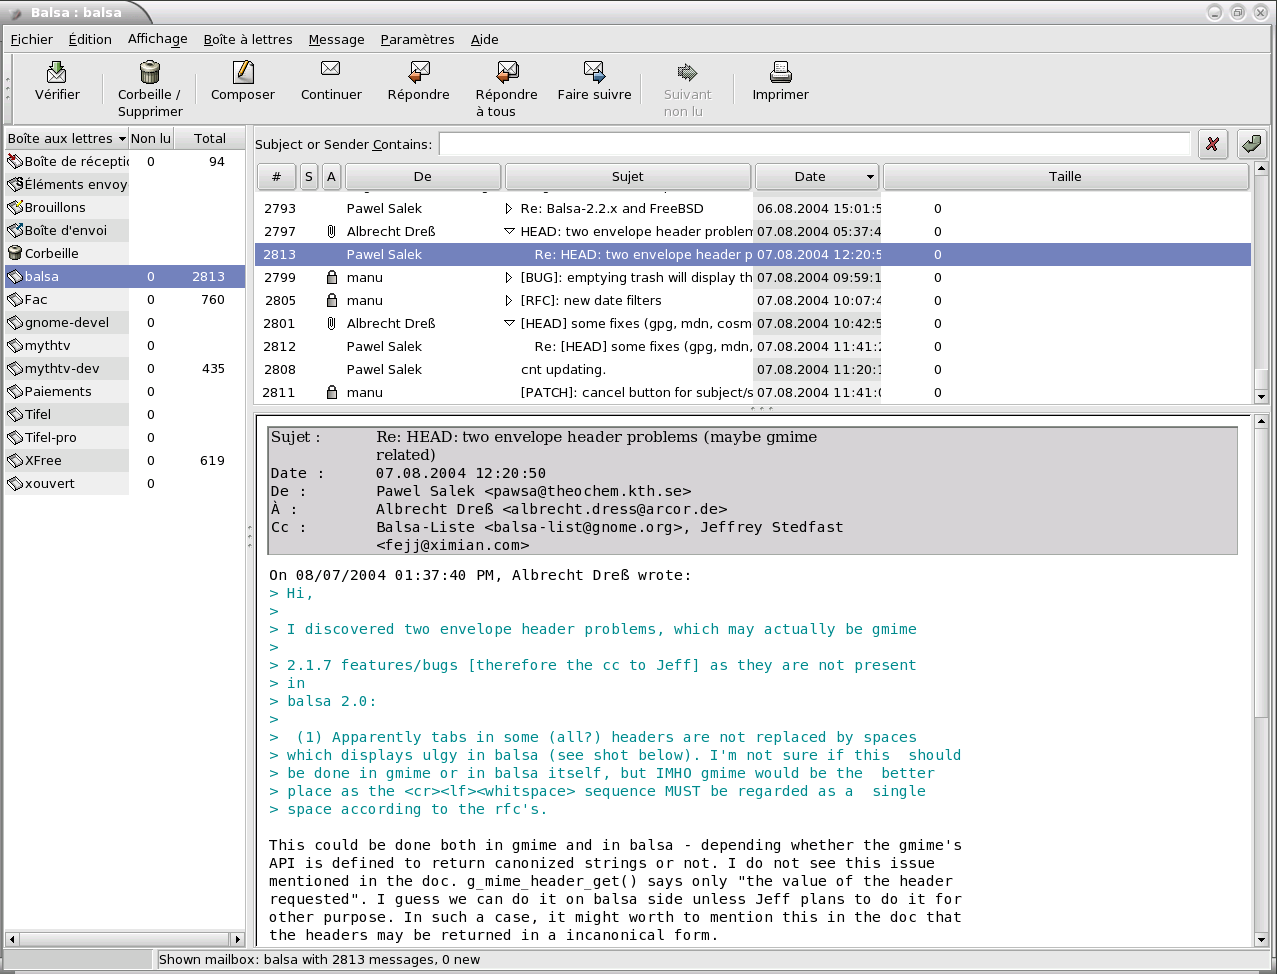The width and height of the screenshot is (1277, 974).
Task: Sort by the Date column header
Action: click(x=817, y=176)
